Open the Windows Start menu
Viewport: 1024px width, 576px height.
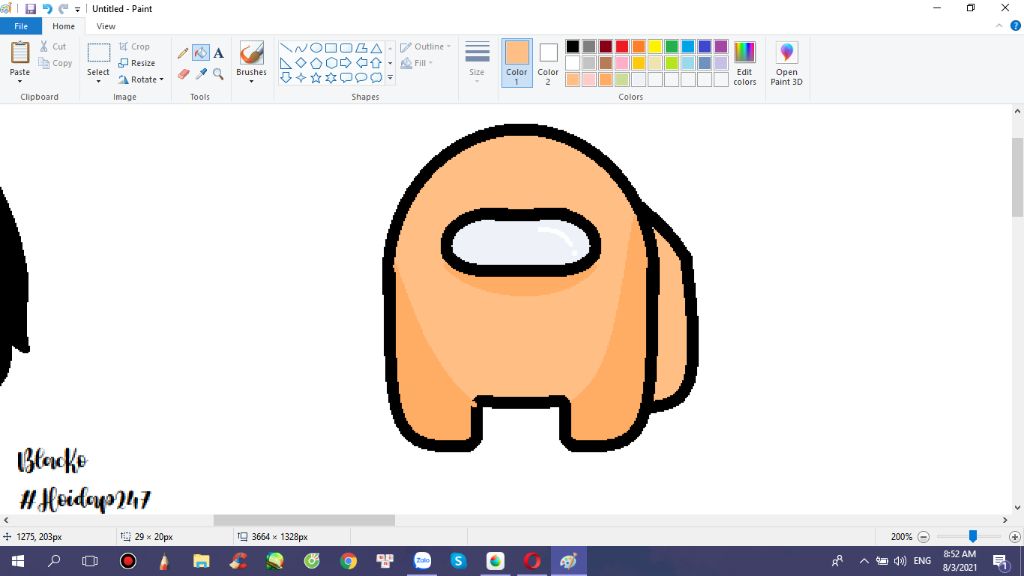coord(18,561)
